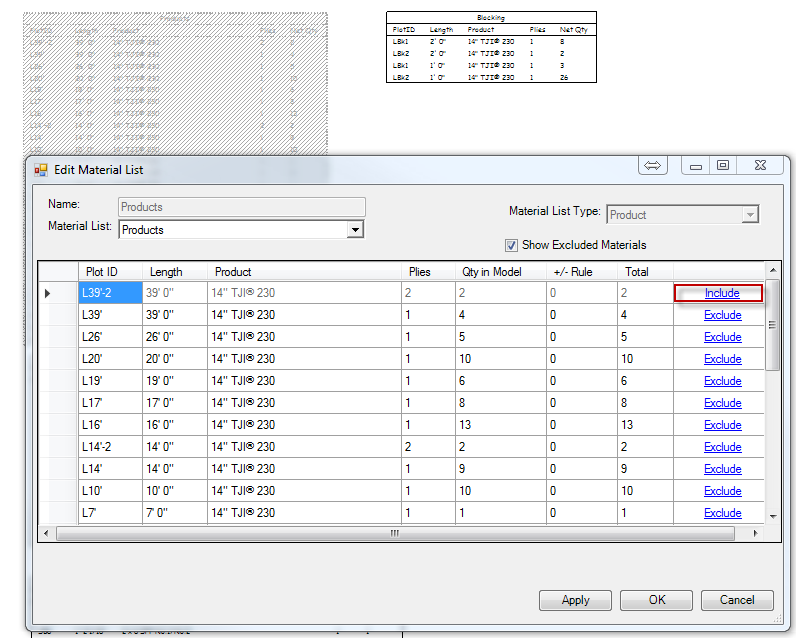Exclude the L19' row
796x638 pixels.
tap(722, 381)
